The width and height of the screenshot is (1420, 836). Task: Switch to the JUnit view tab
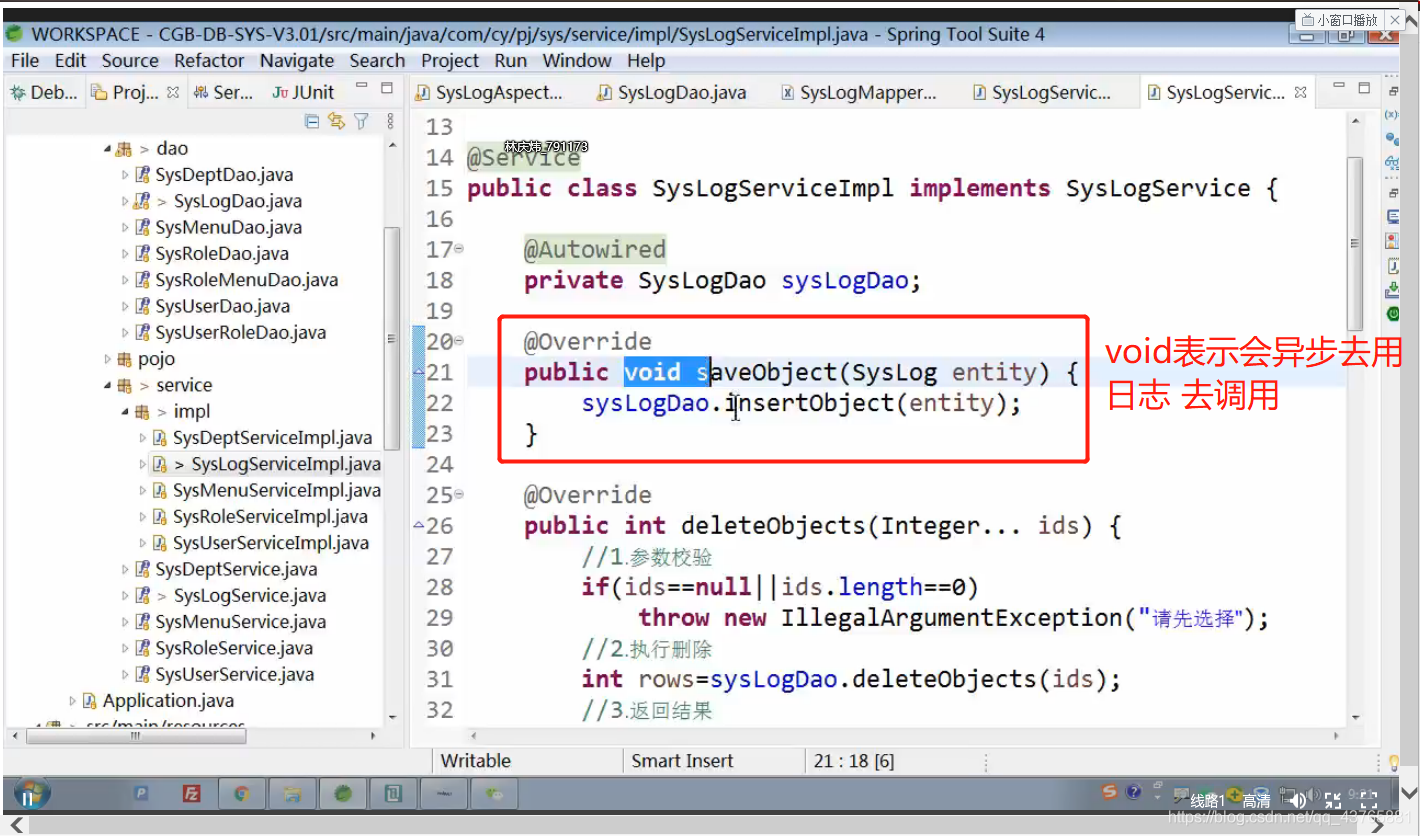(303, 92)
